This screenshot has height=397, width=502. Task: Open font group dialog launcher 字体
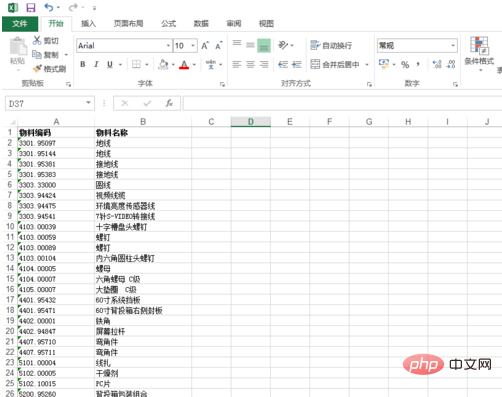coord(222,85)
